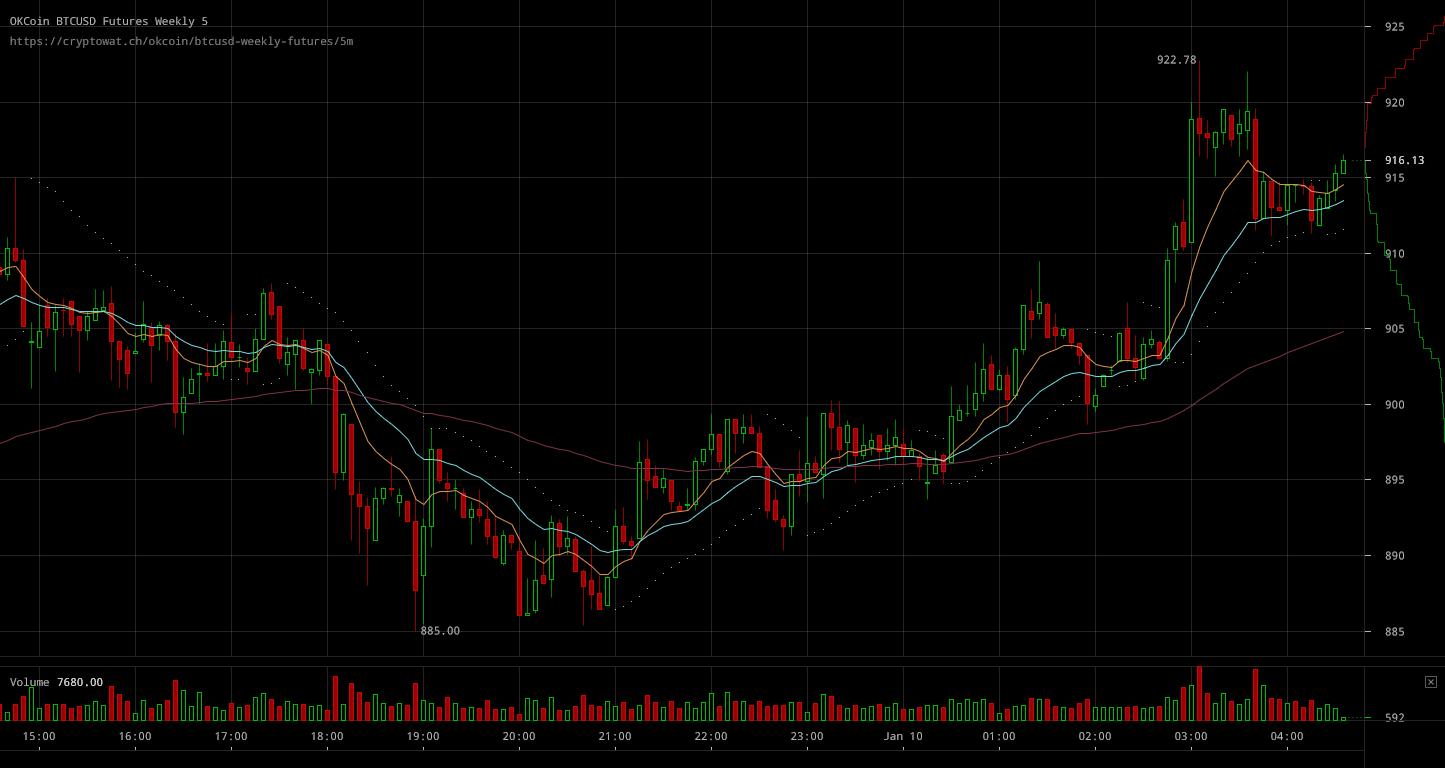Click the 20:00 time axis label

tap(519, 737)
